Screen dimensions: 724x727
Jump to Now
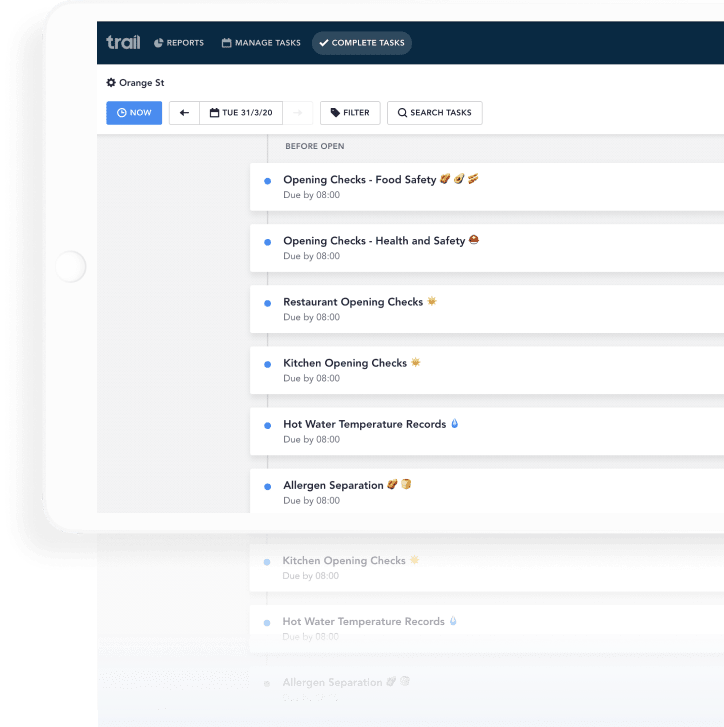tap(134, 113)
